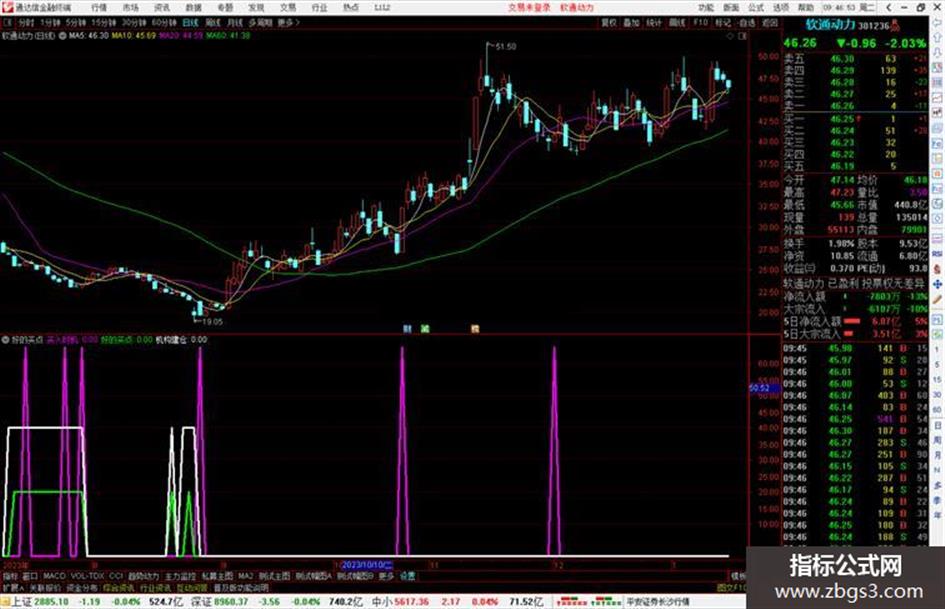
Task: Open the F10 company info
Action: 700,22
